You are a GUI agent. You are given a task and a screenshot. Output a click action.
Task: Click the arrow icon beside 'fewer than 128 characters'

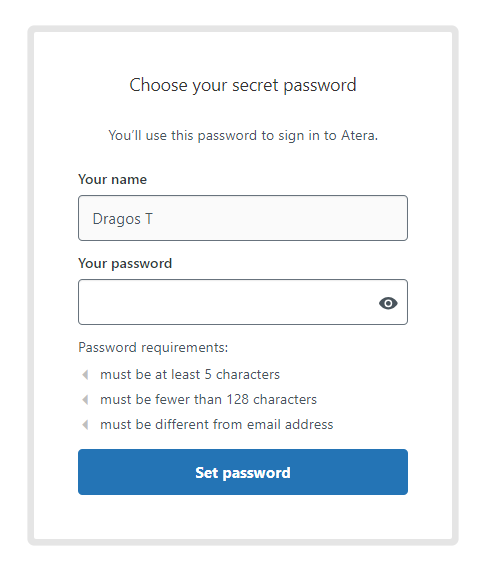[85, 399]
